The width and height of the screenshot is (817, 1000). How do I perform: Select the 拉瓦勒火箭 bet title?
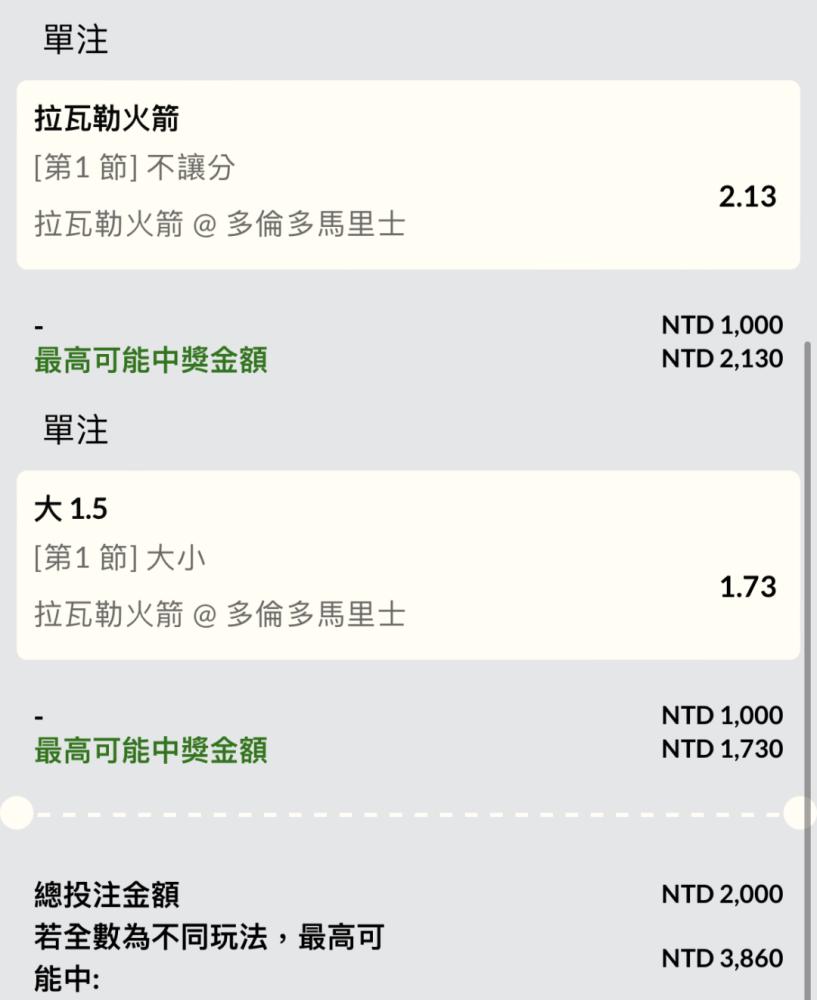point(107,119)
